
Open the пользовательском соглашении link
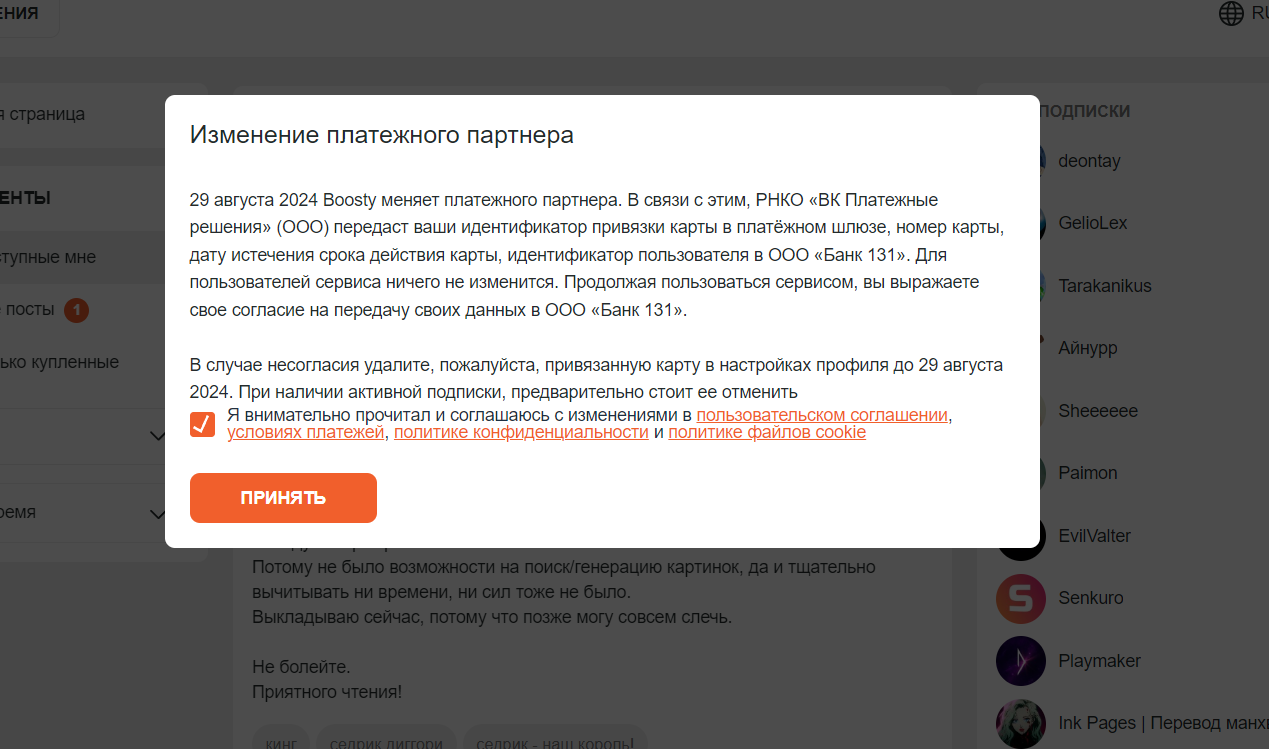(x=822, y=415)
